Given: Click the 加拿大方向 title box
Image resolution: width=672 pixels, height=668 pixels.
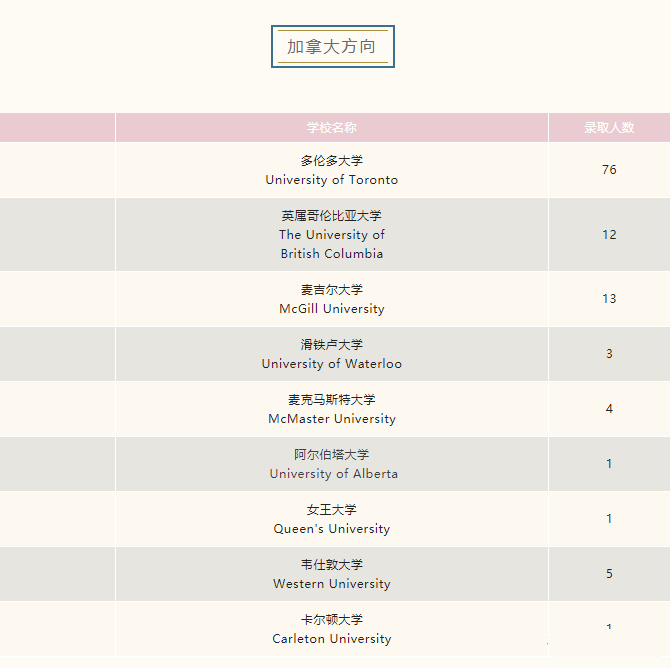Looking at the screenshot, I should [332, 47].
